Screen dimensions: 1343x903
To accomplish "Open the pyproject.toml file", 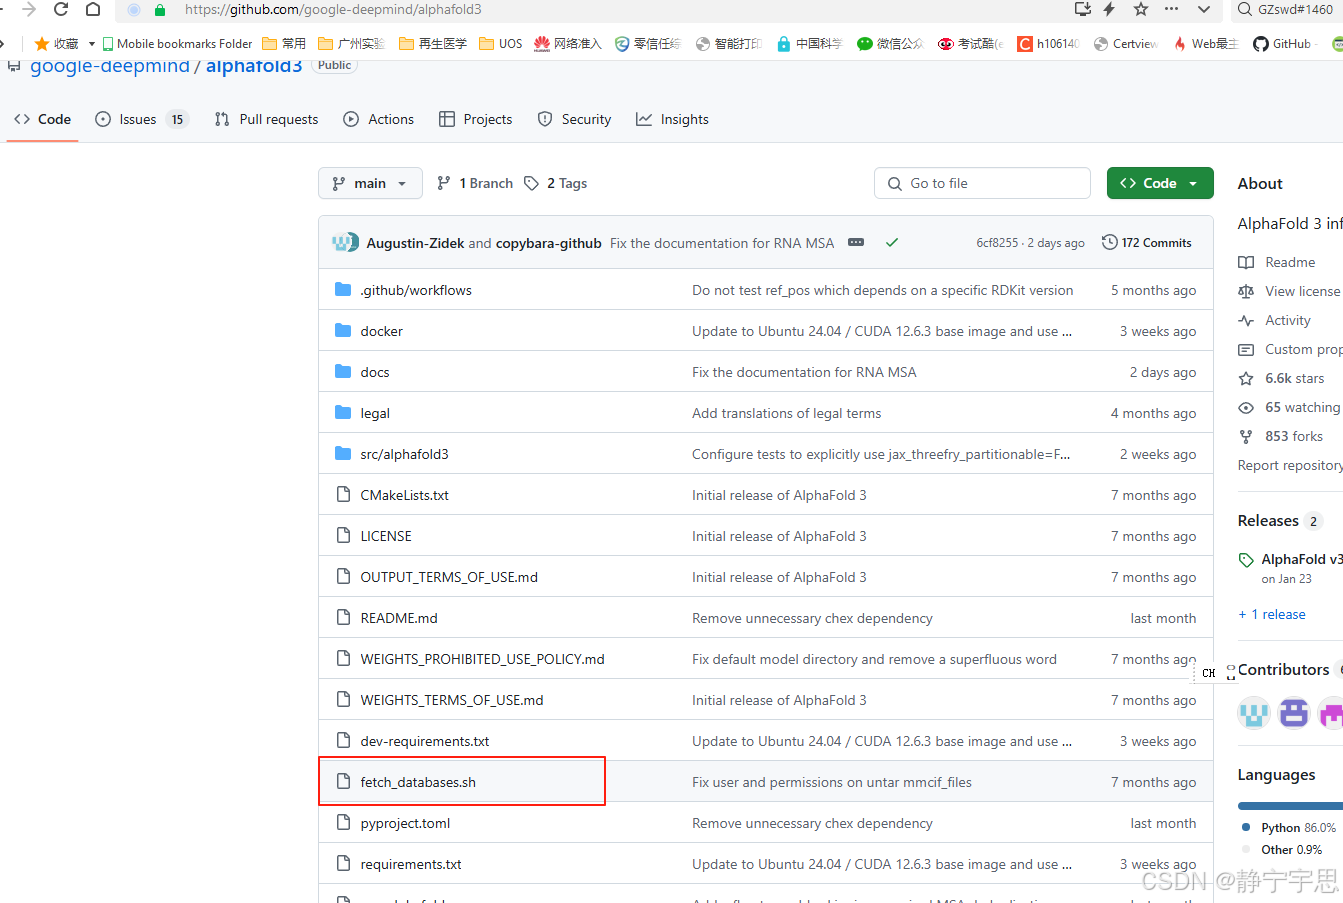I will click(405, 823).
